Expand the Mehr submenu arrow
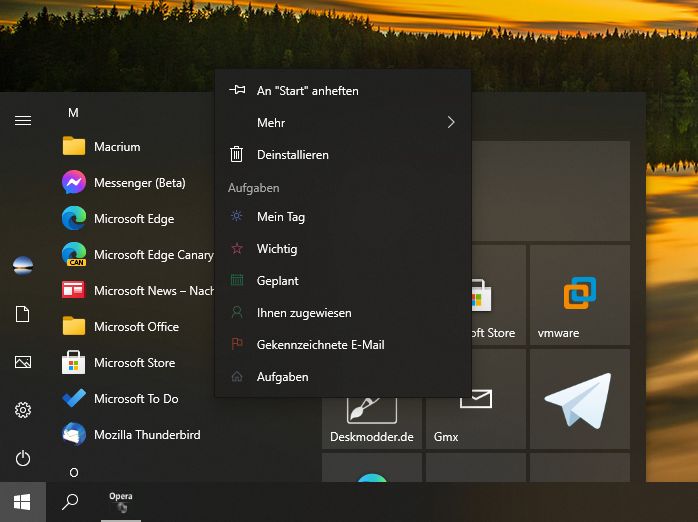The image size is (698, 522). 451,122
